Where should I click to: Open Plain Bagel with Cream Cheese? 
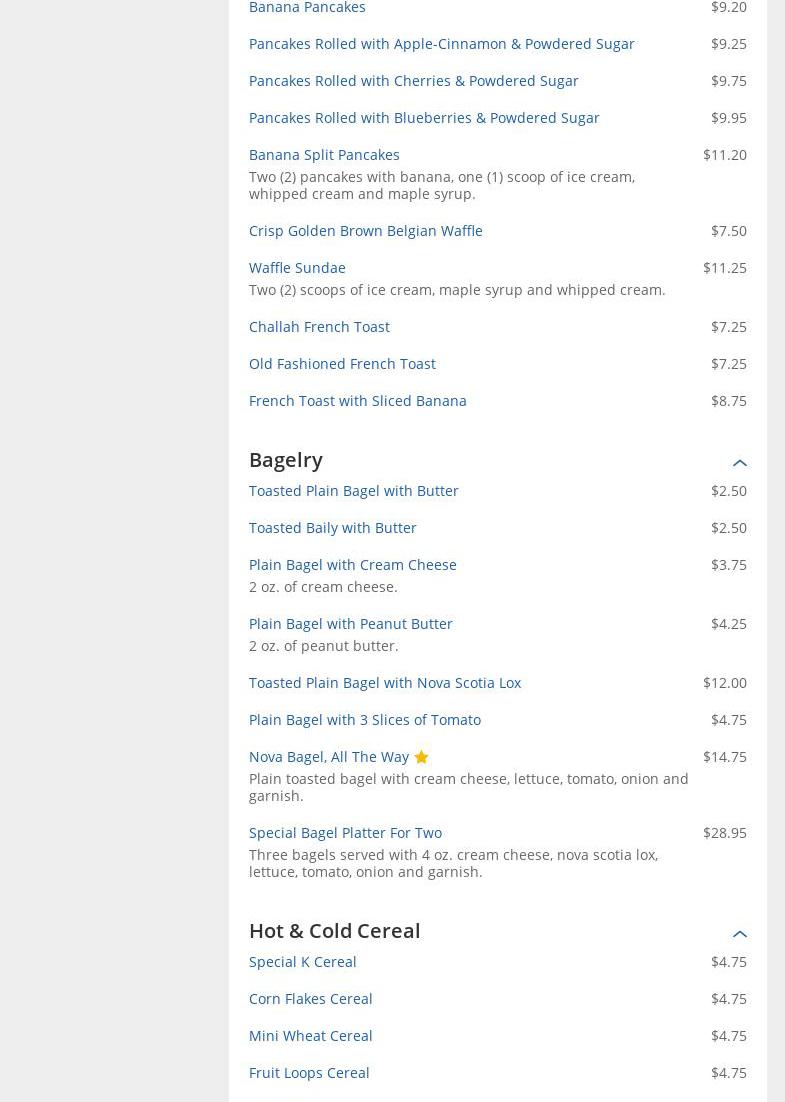(x=352, y=565)
